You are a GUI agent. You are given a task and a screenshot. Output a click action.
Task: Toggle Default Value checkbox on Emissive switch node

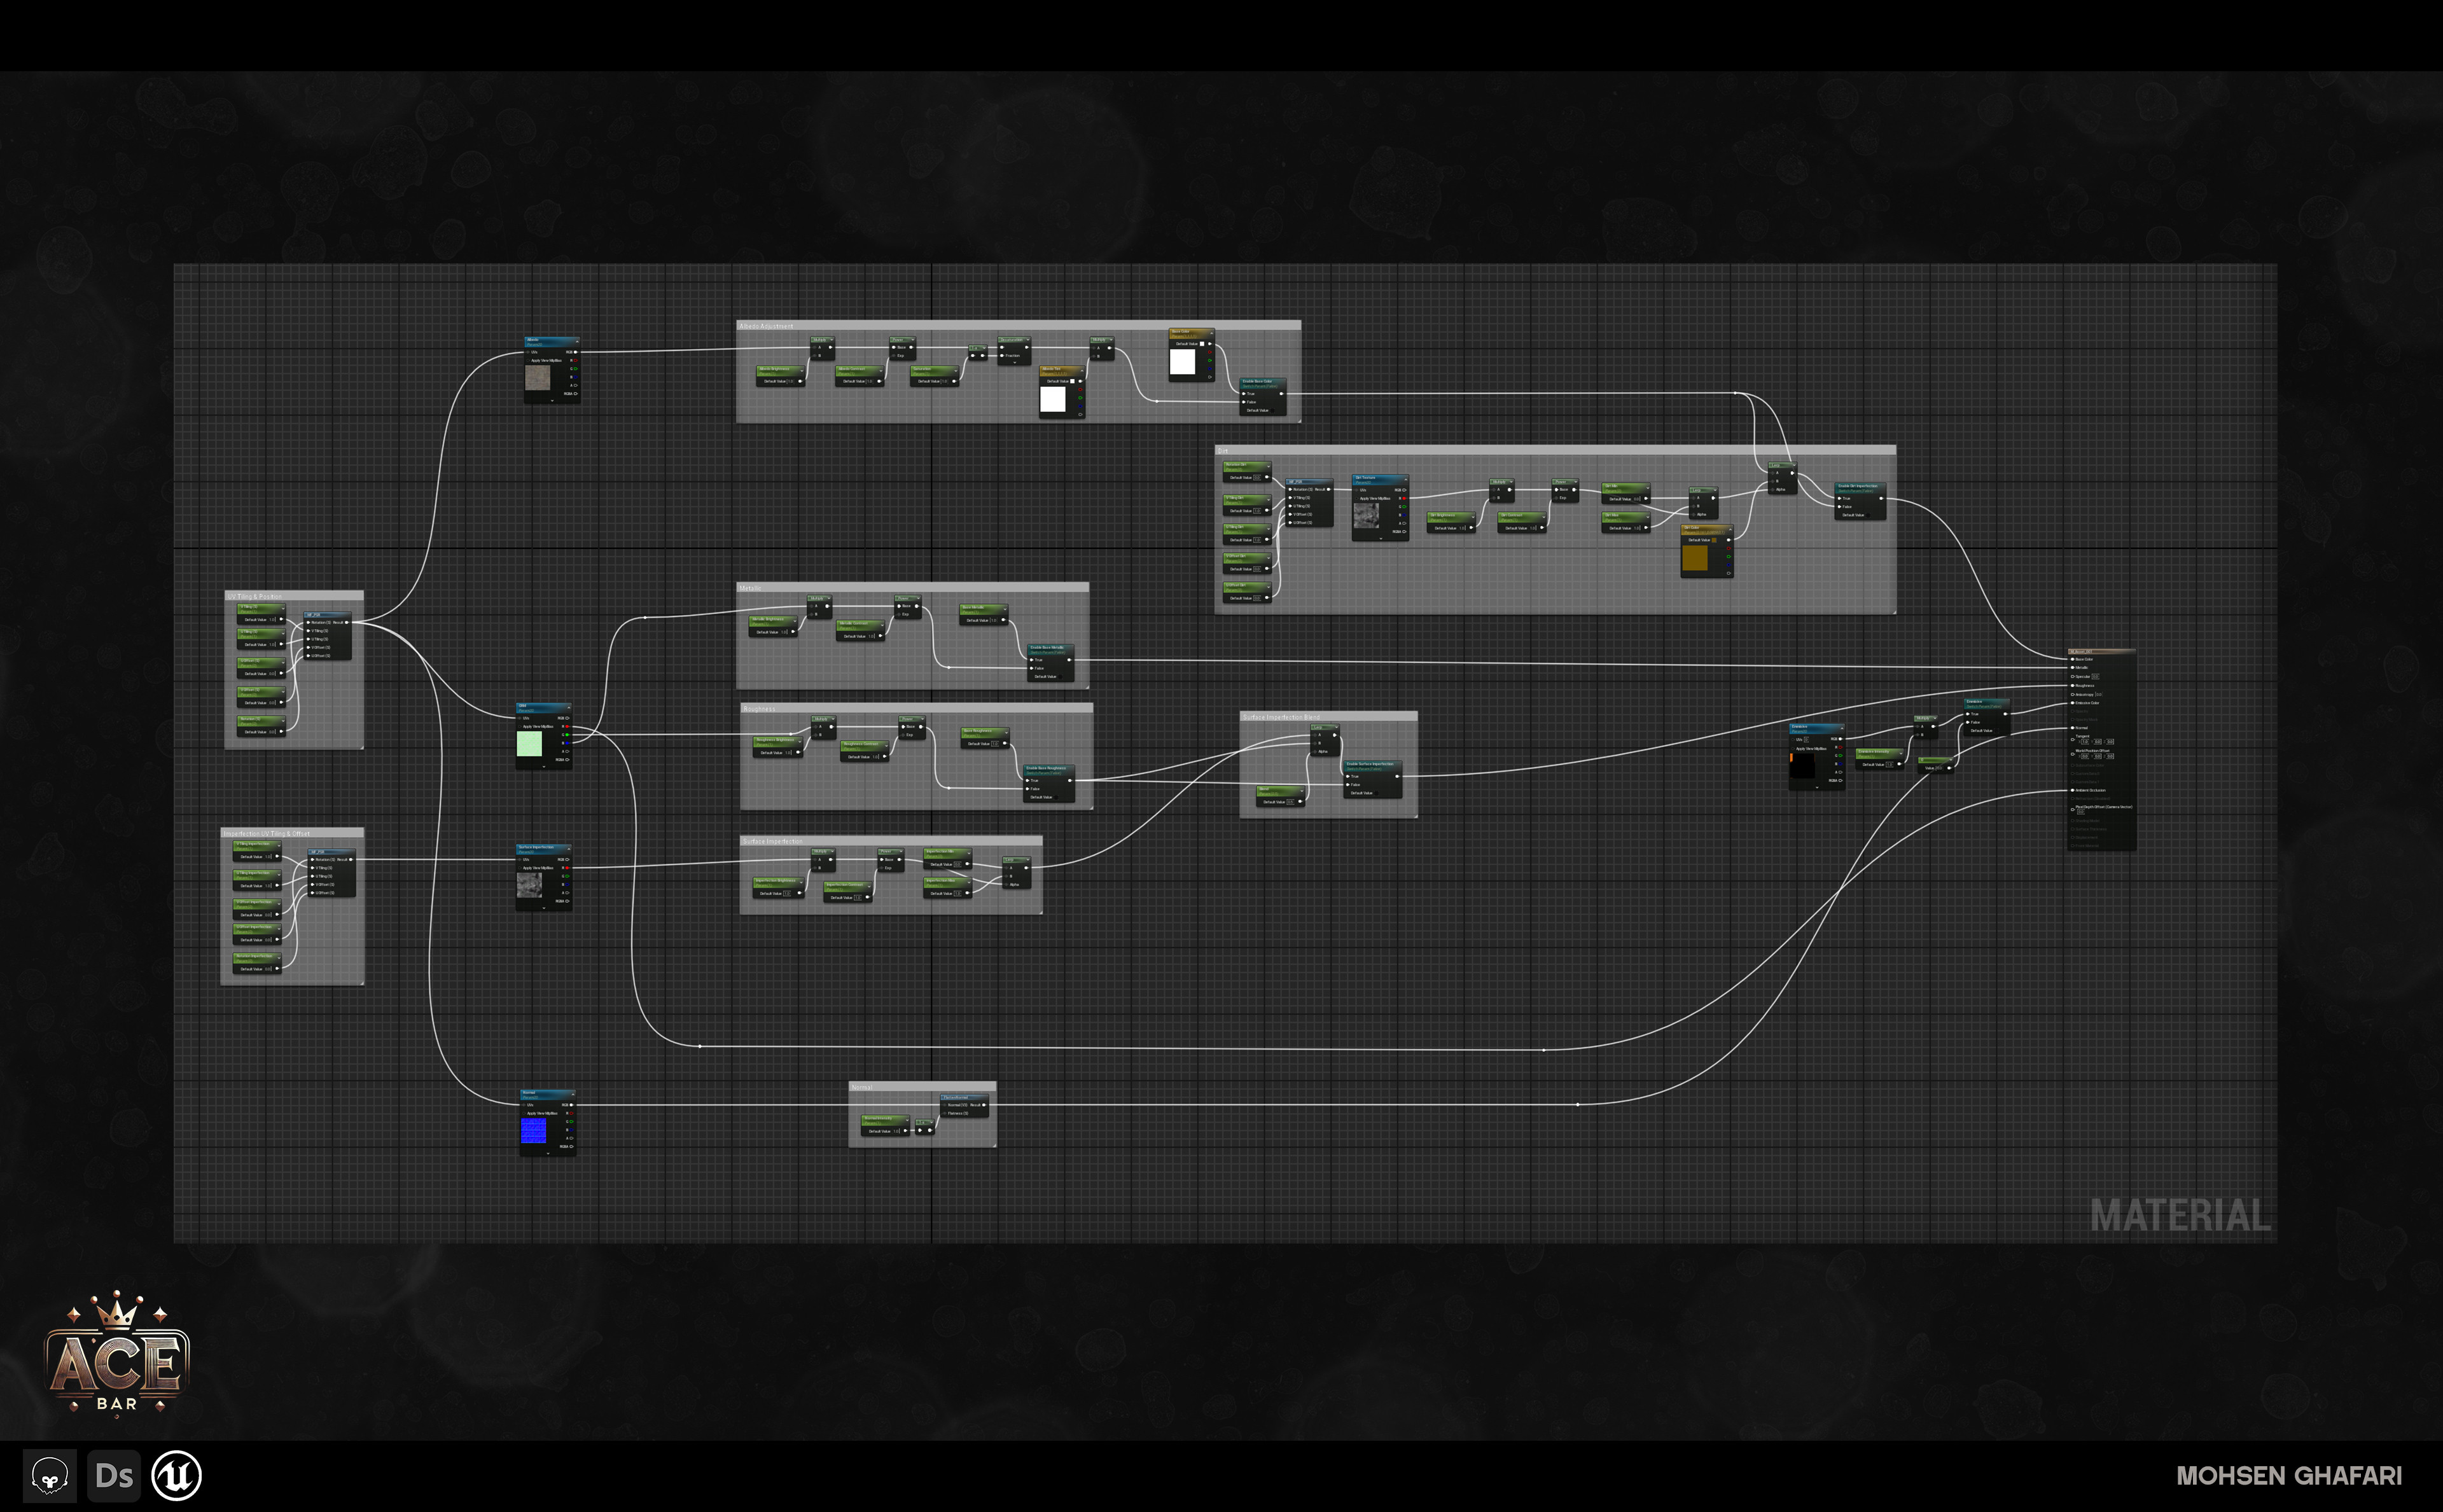pos(1996,731)
